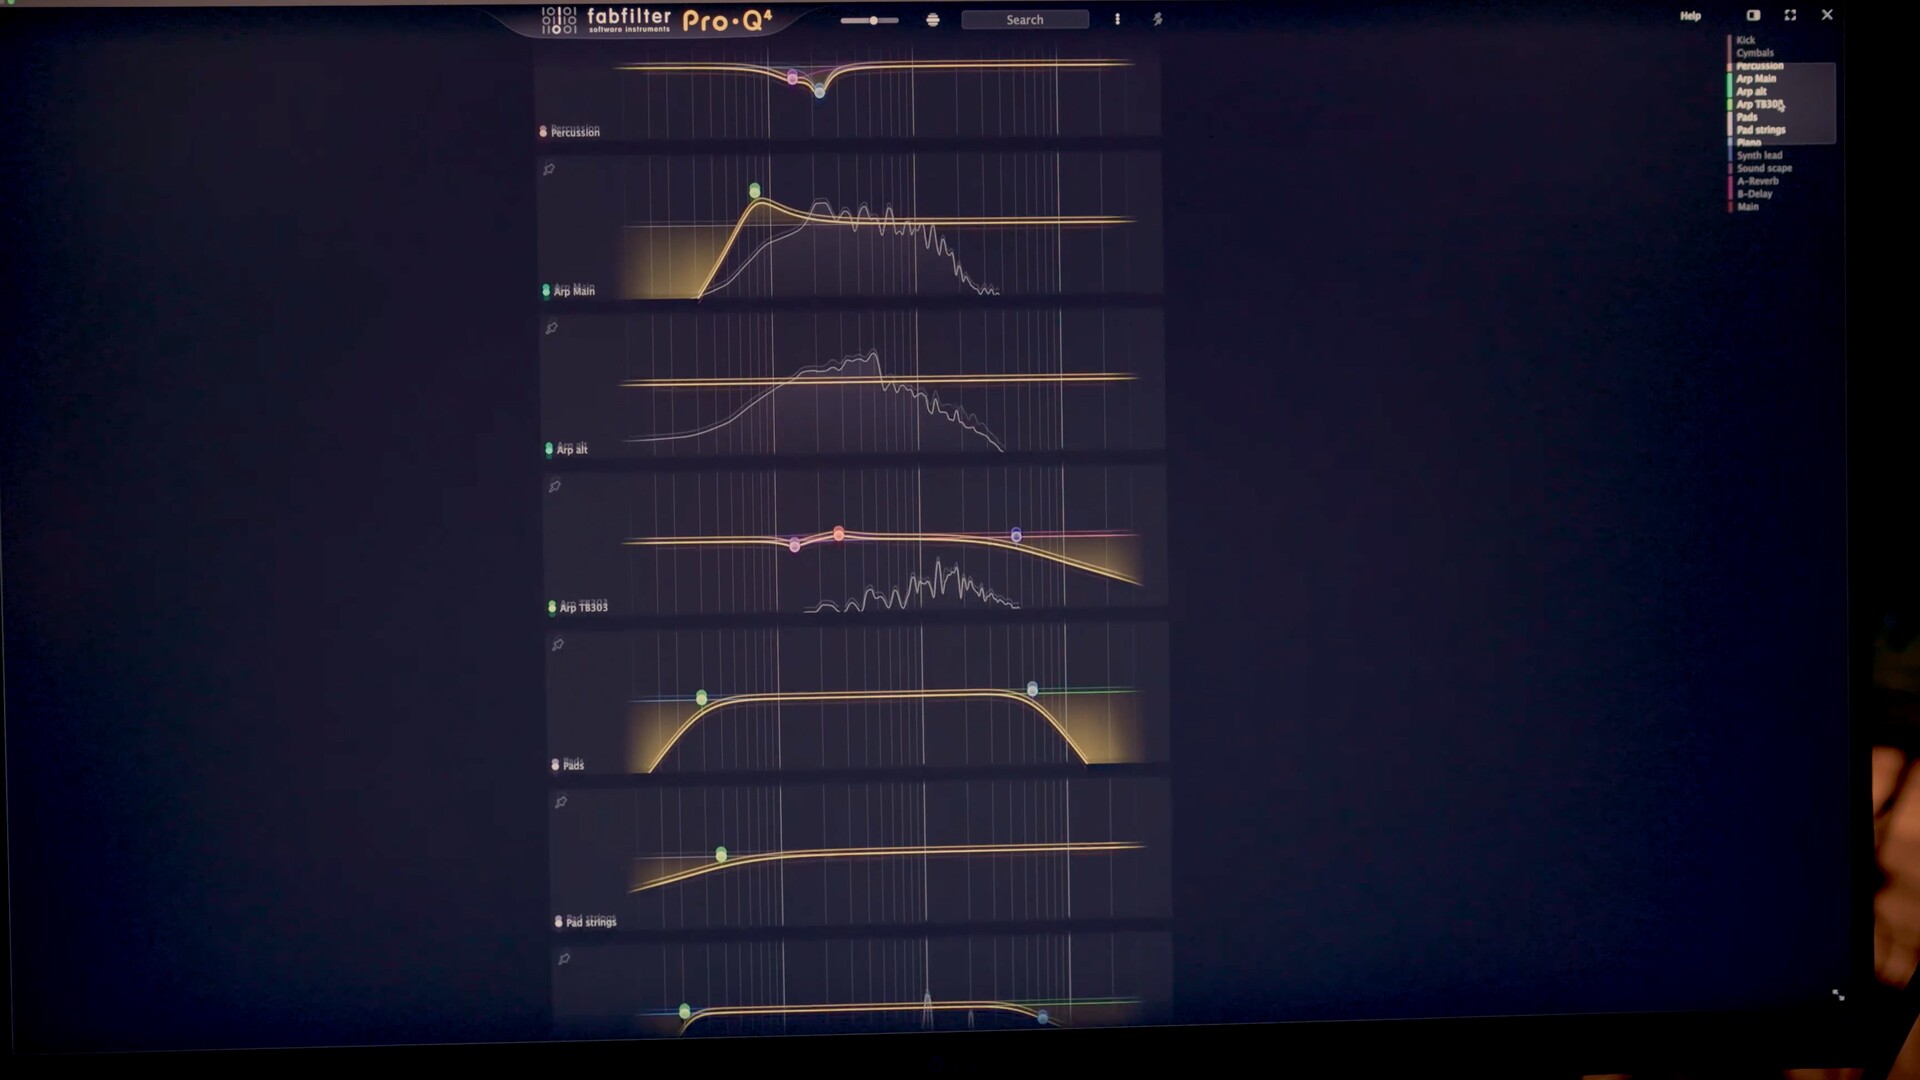Select B-Delay in the instance list
The height and width of the screenshot is (1080, 1920).
coord(1754,194)
